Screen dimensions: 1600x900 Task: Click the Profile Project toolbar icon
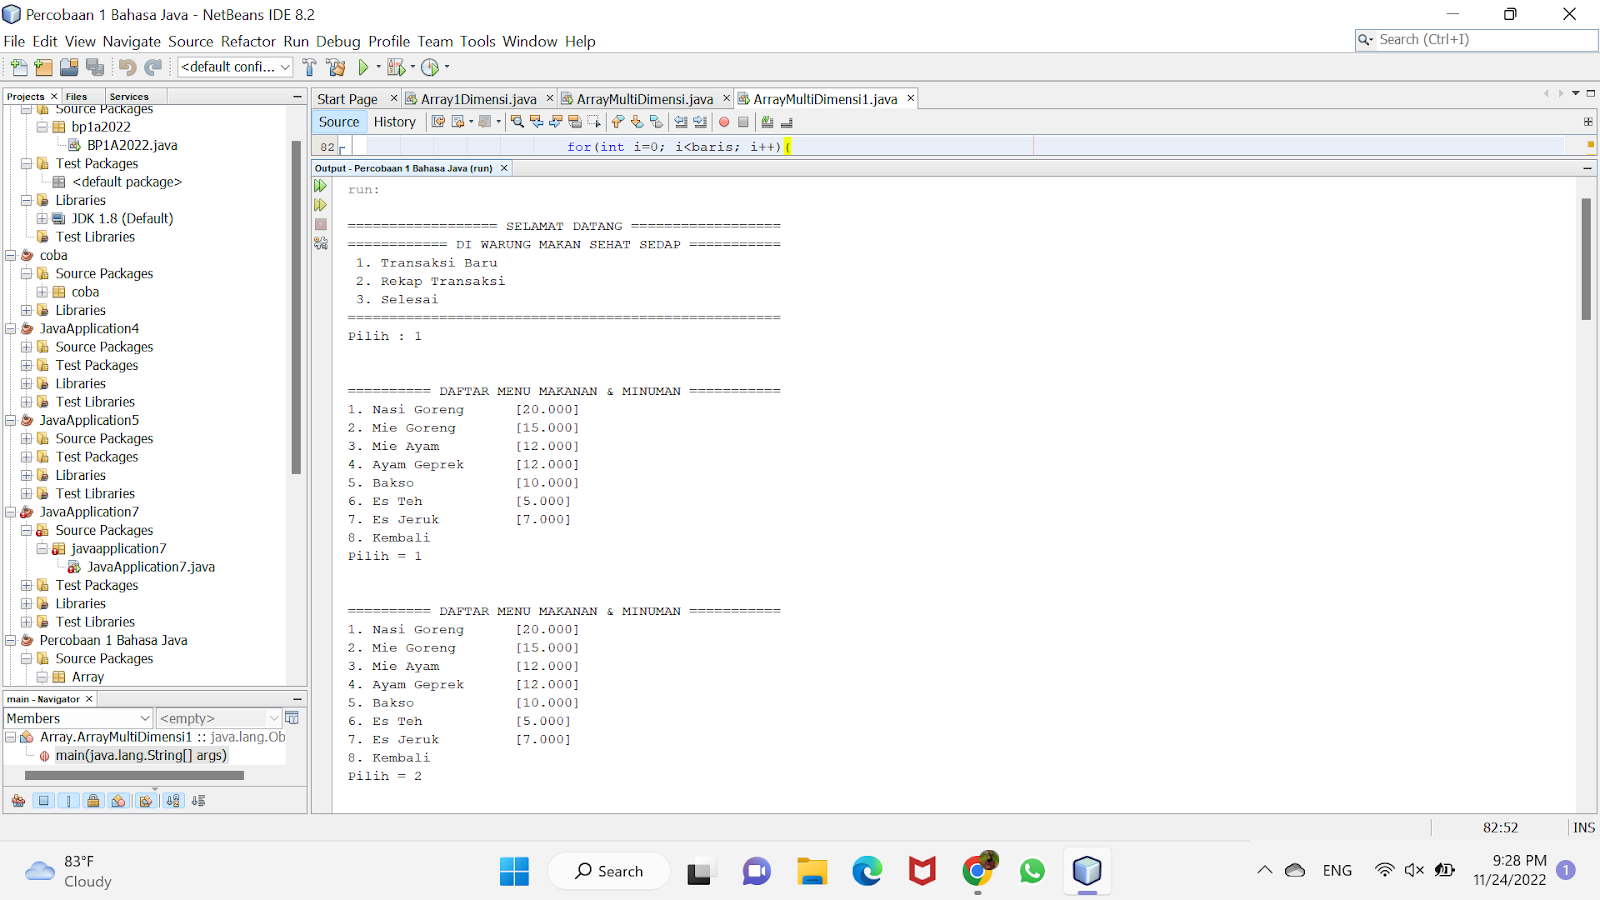point(430,67)
